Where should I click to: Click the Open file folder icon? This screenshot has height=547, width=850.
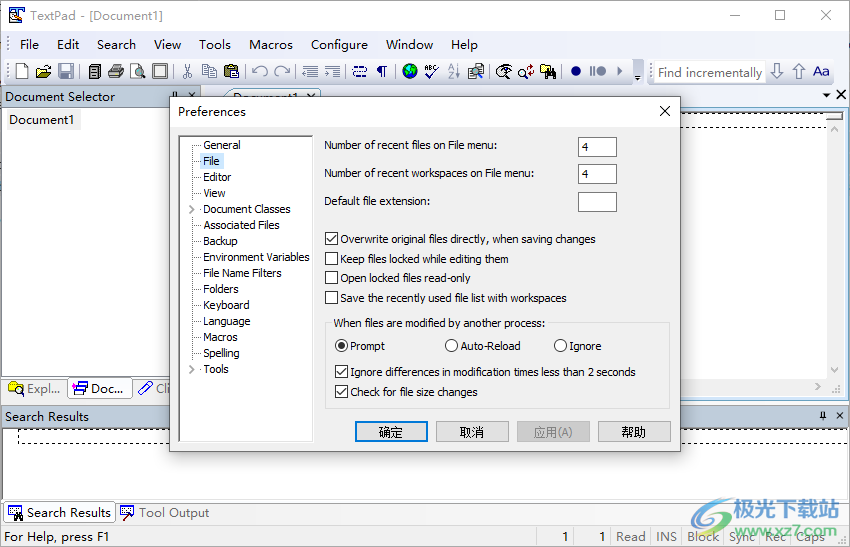tap(43, 71)
